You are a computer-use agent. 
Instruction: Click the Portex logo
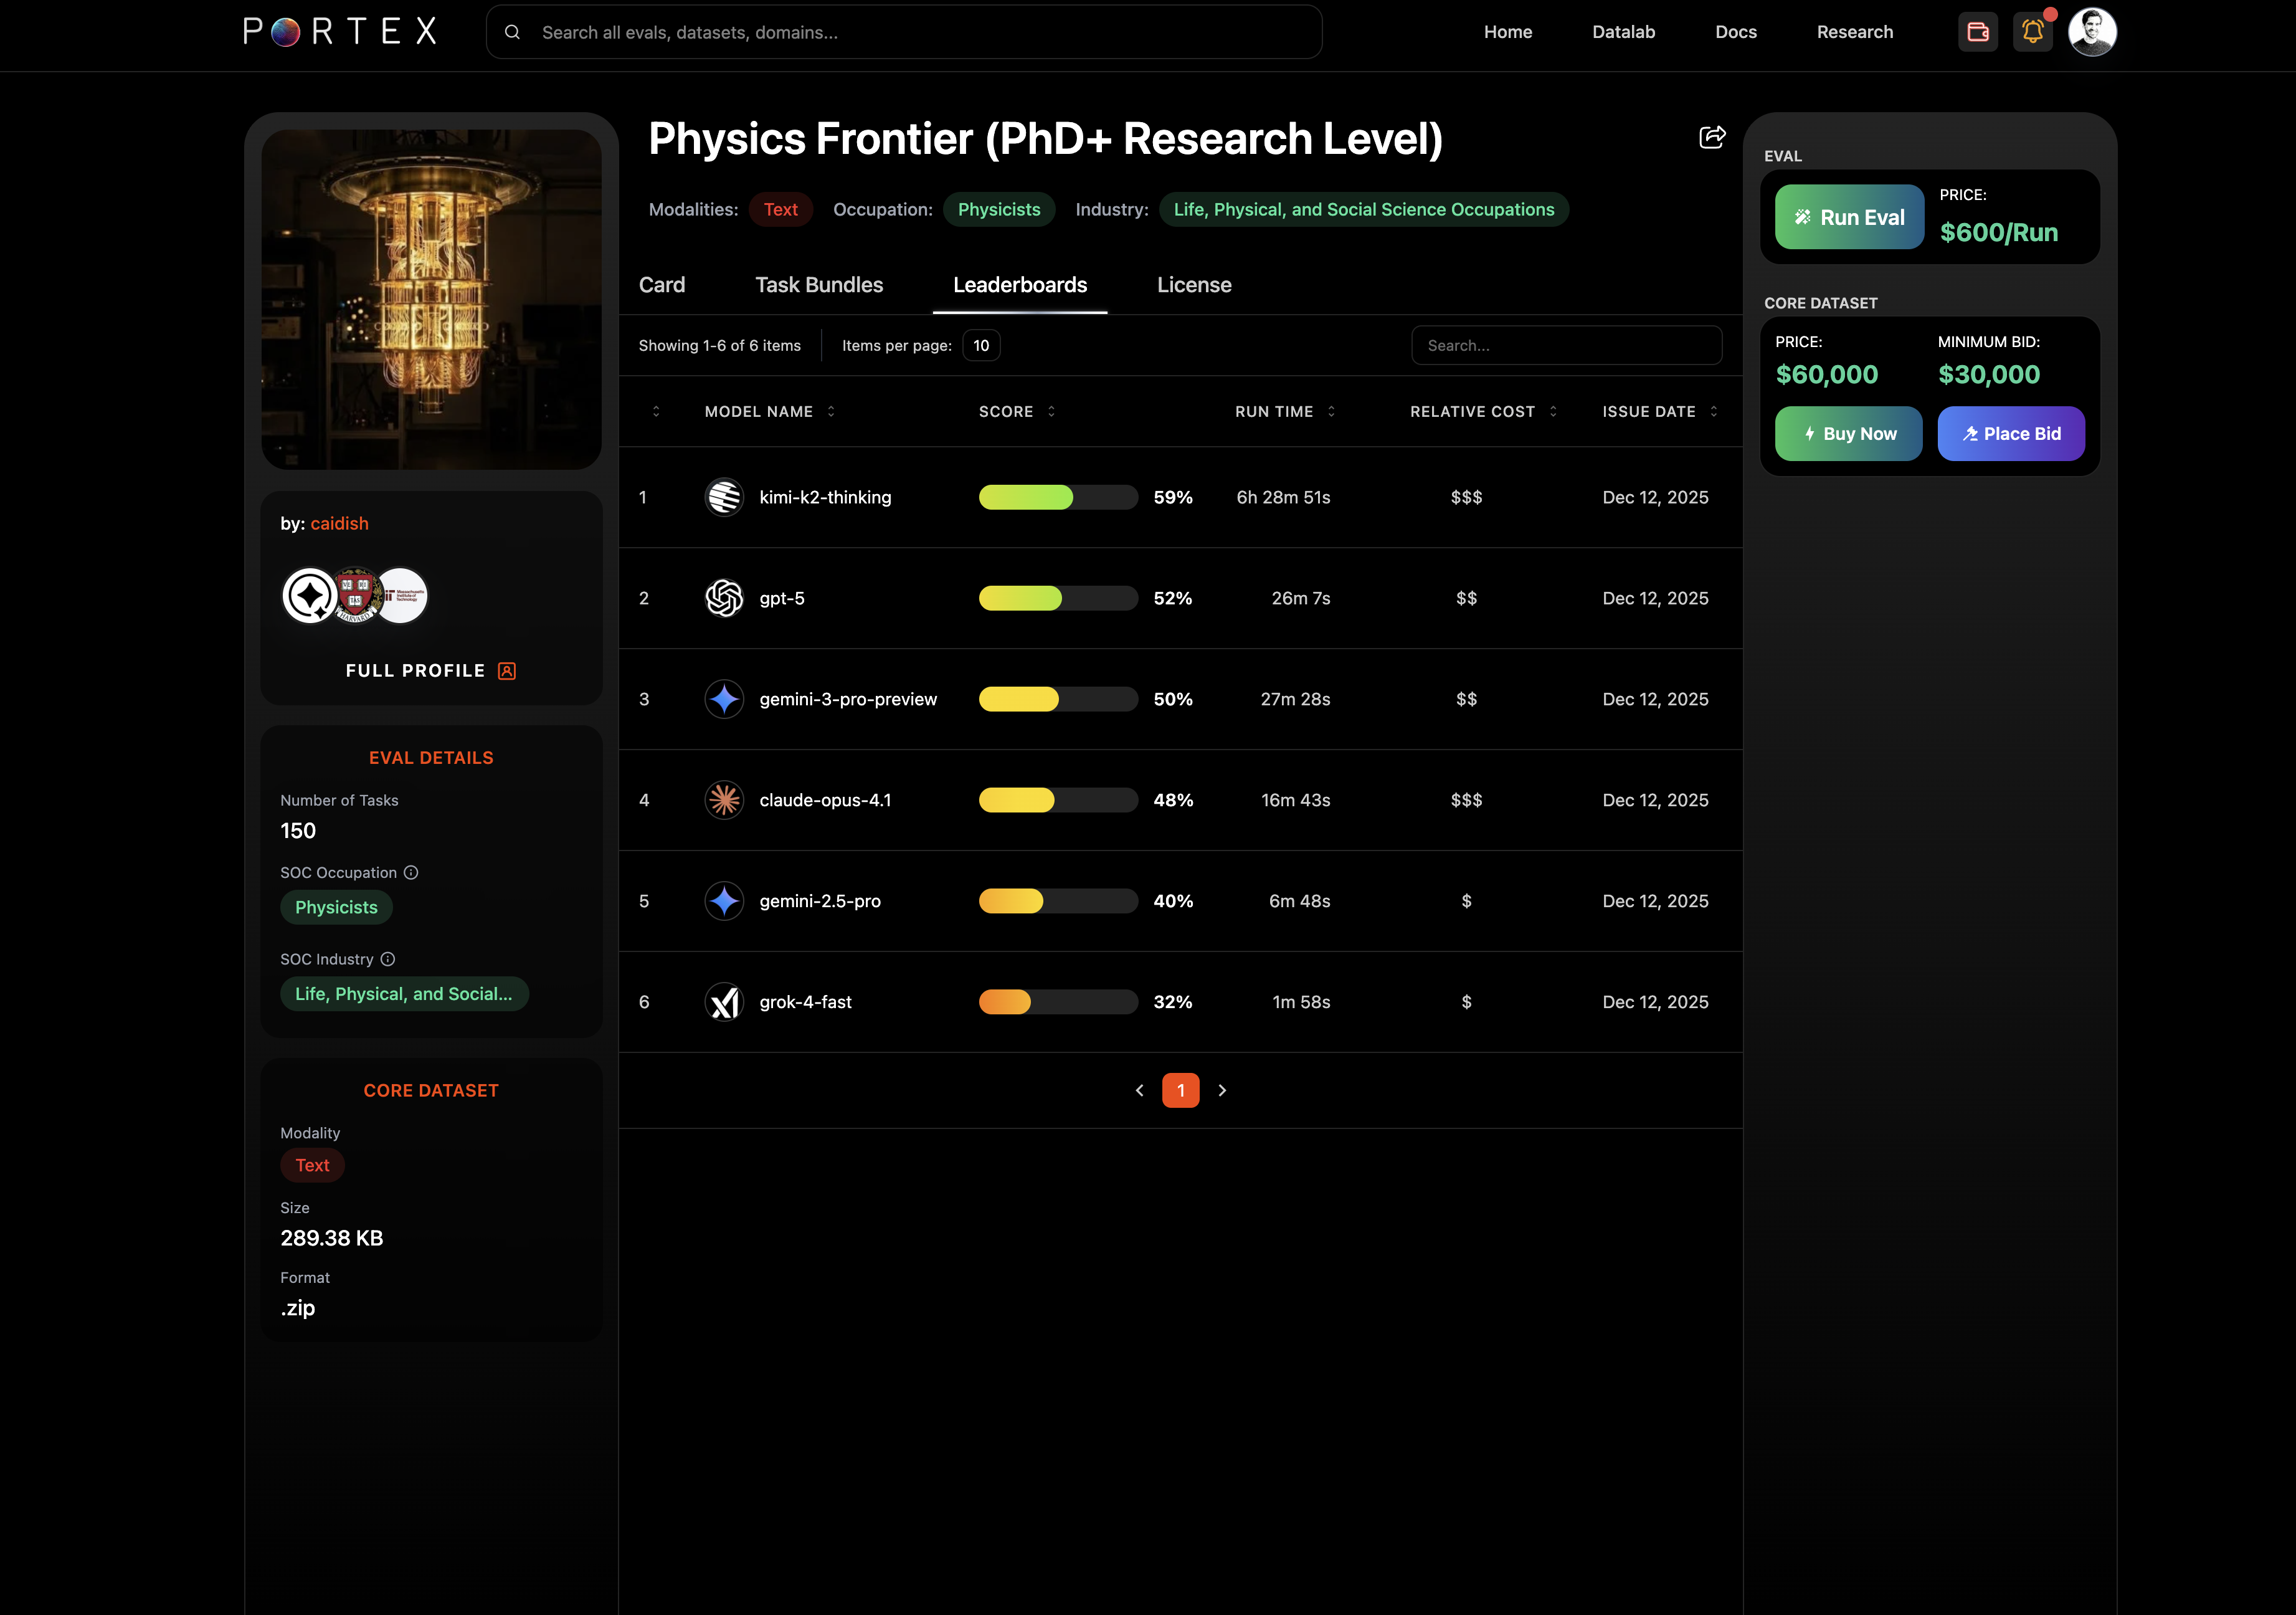[340, 32]
